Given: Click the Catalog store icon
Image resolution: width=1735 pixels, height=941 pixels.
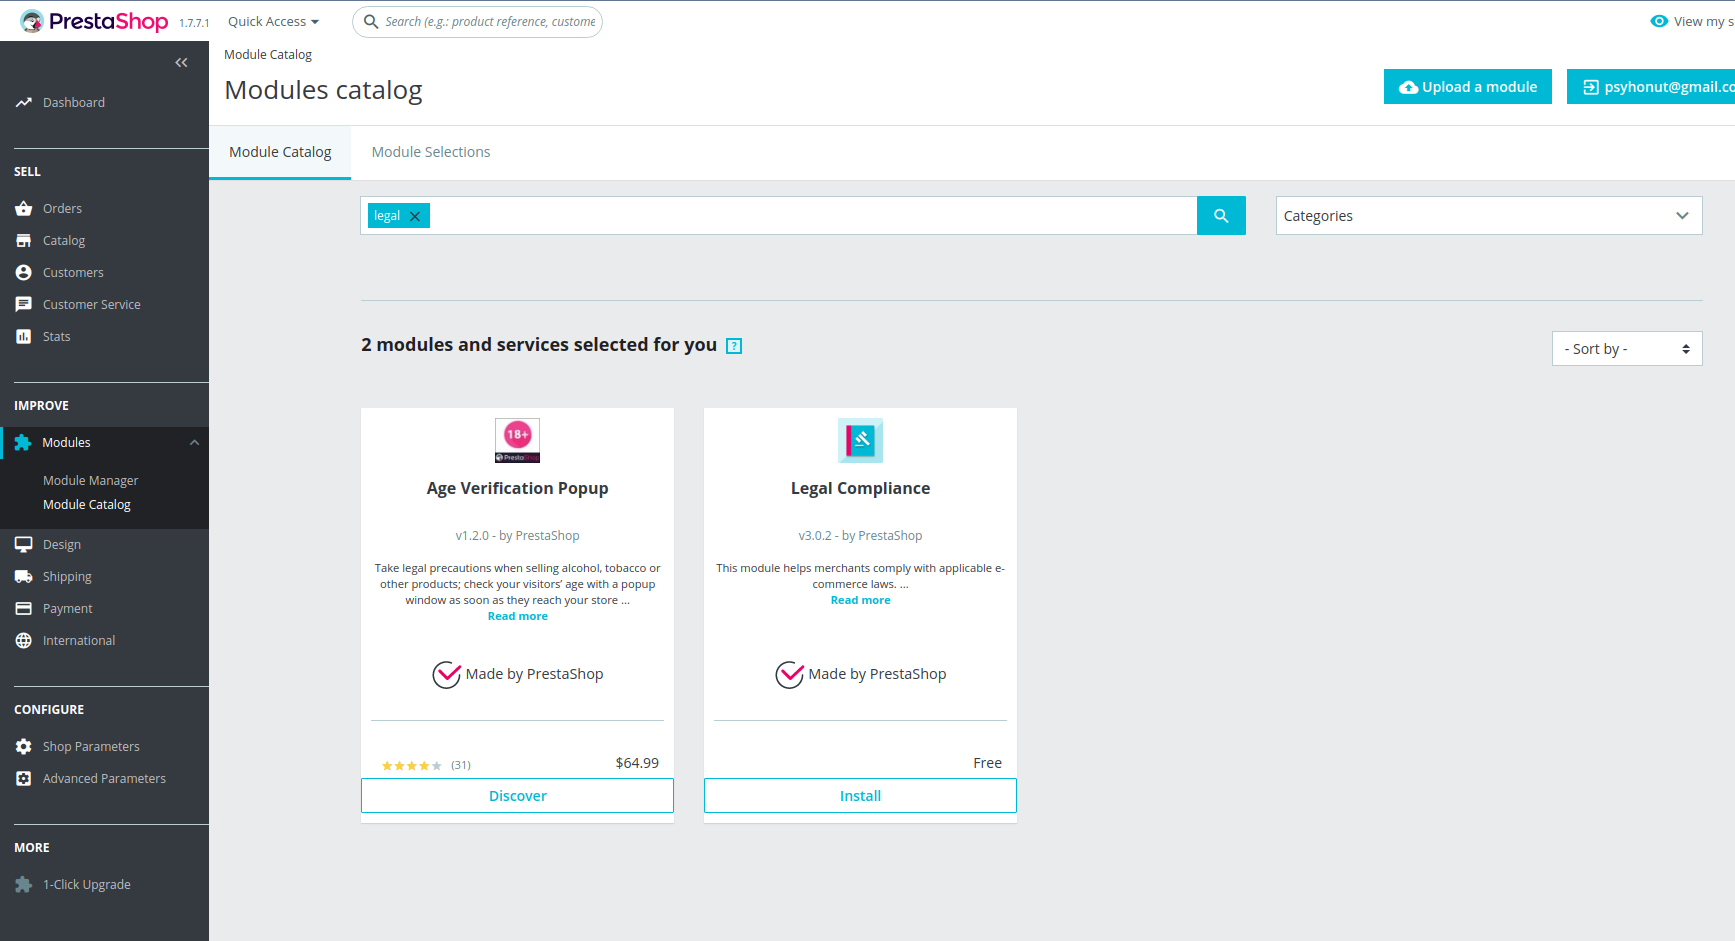Looking at the screenshot, I should click(24, 241).
